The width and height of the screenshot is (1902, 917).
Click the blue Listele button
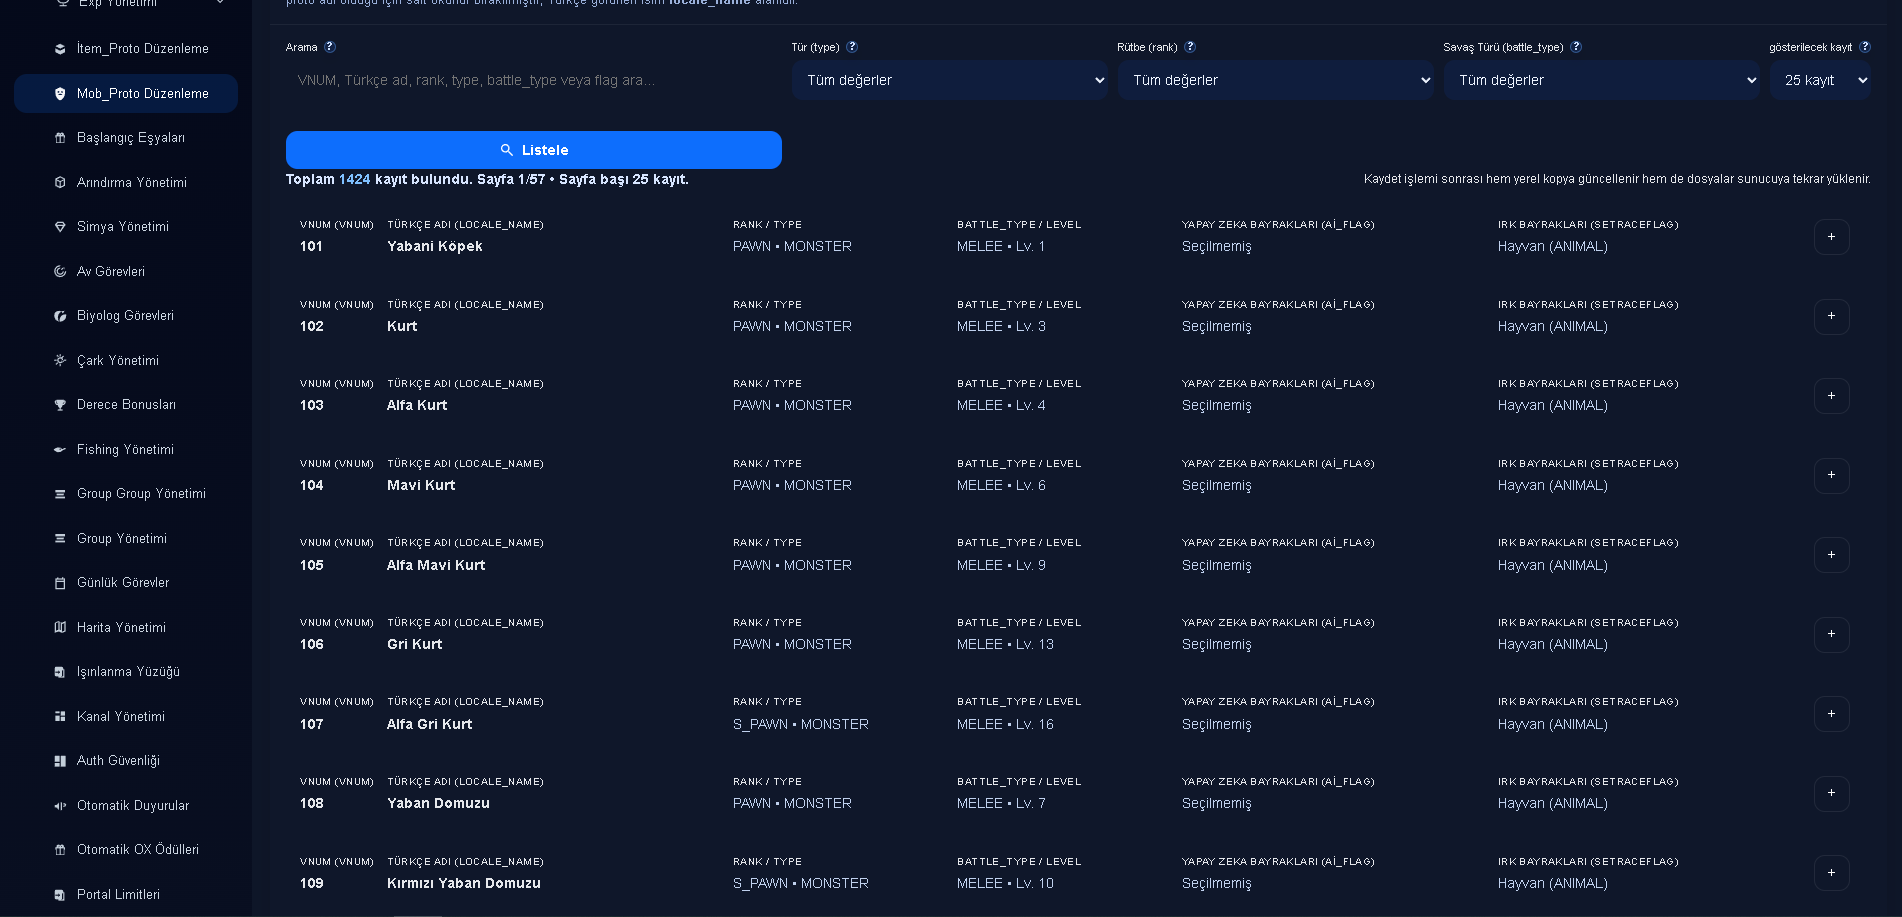point(534,150)
